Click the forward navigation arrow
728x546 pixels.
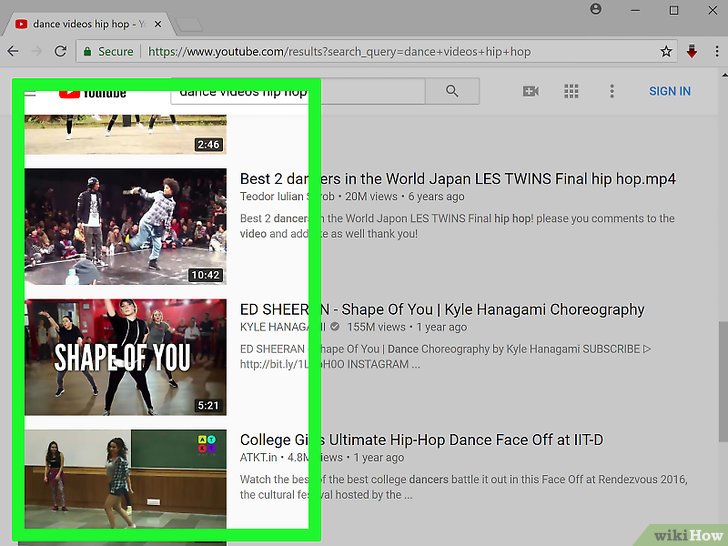37,51
